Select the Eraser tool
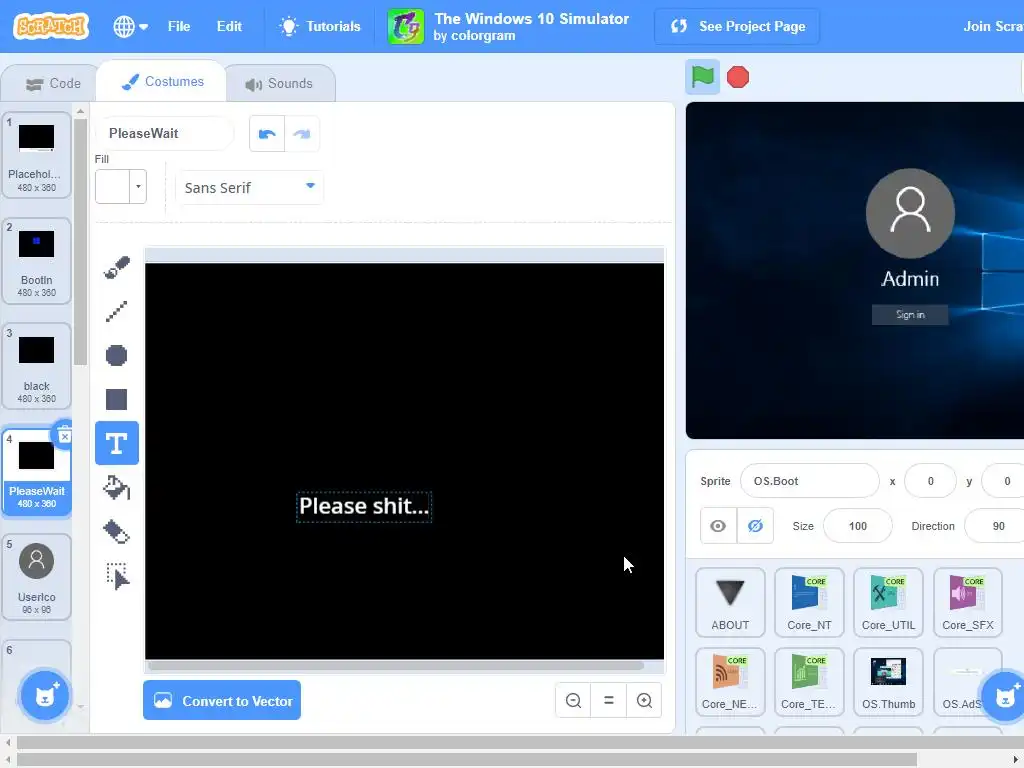1024x768 pixels. tap(117, 532)
